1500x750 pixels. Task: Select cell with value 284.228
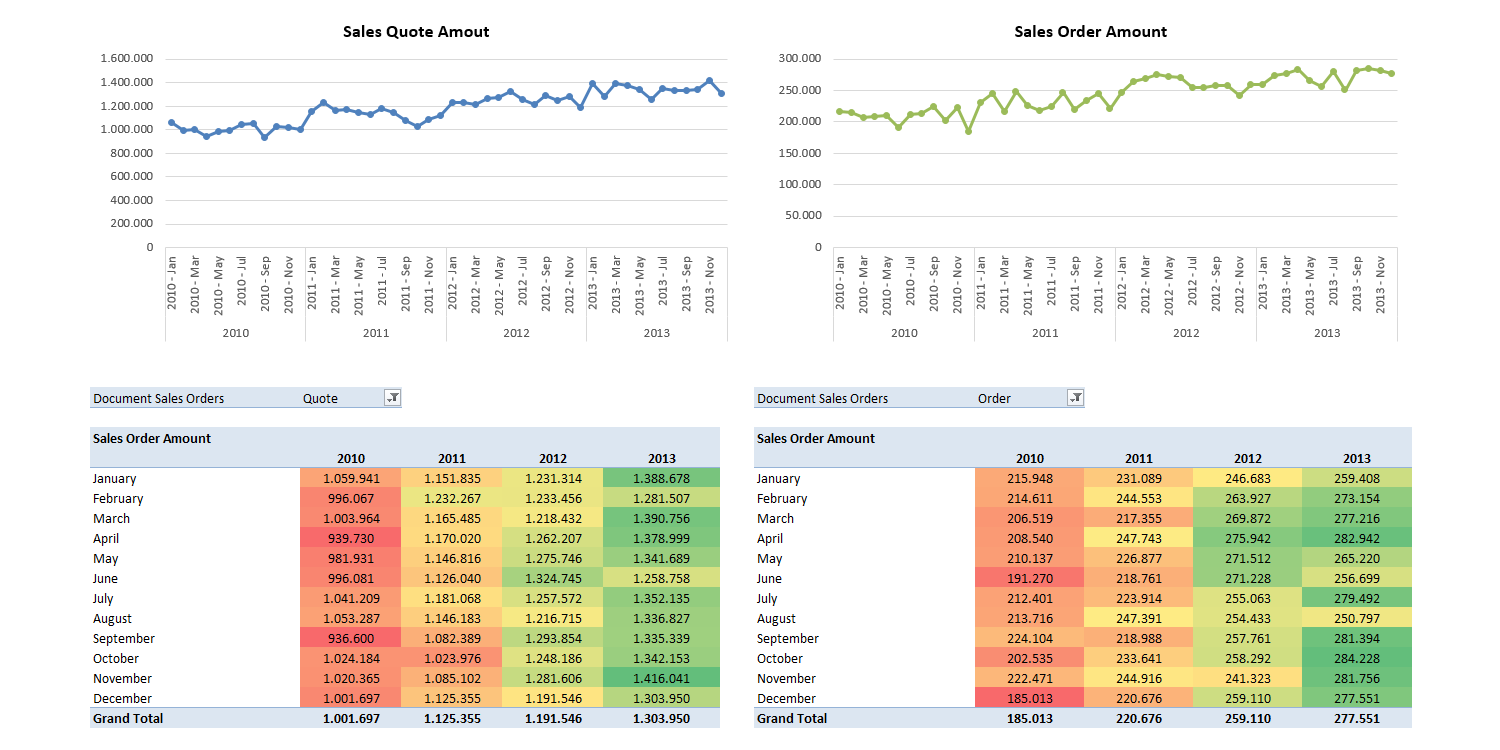1357,658
